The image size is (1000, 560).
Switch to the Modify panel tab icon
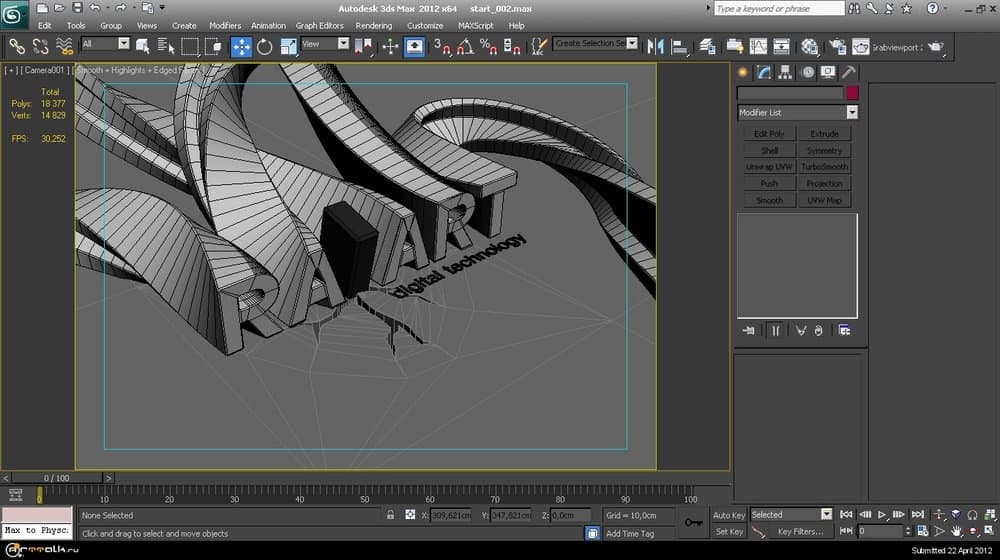pyautogui.click(x=763, y=72)
